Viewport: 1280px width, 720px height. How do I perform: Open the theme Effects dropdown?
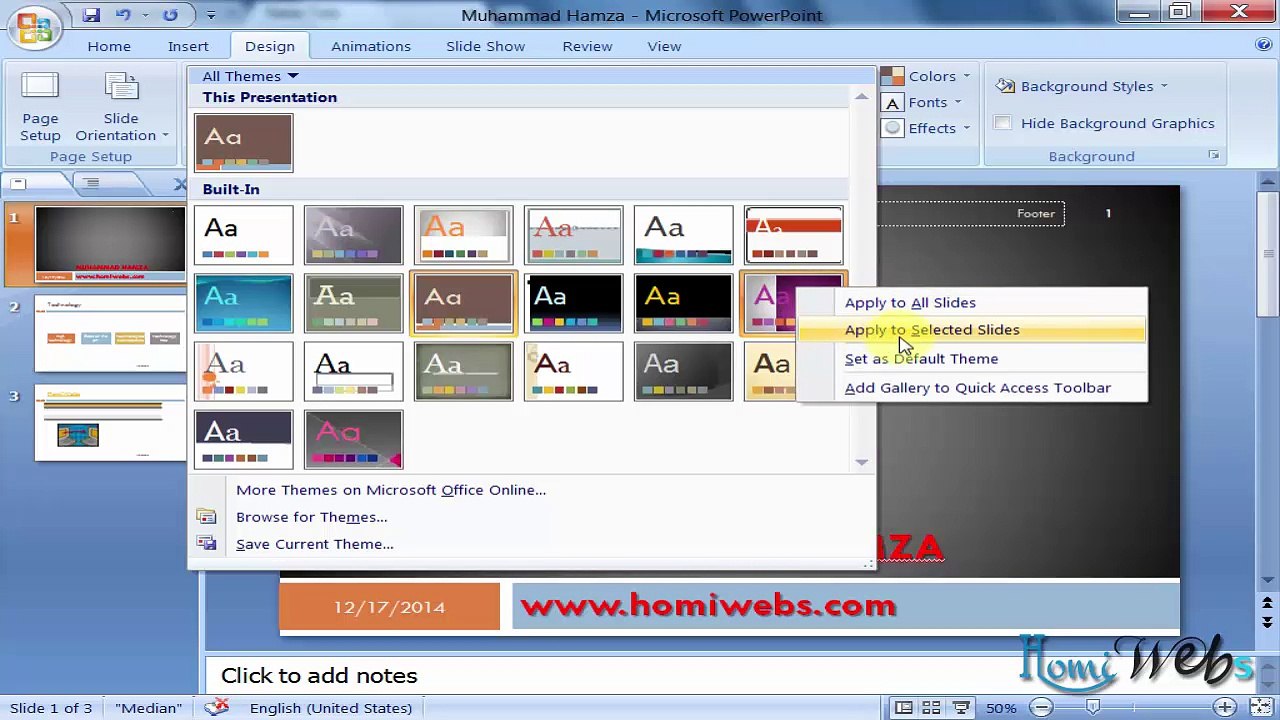click(x=927, y=128)
